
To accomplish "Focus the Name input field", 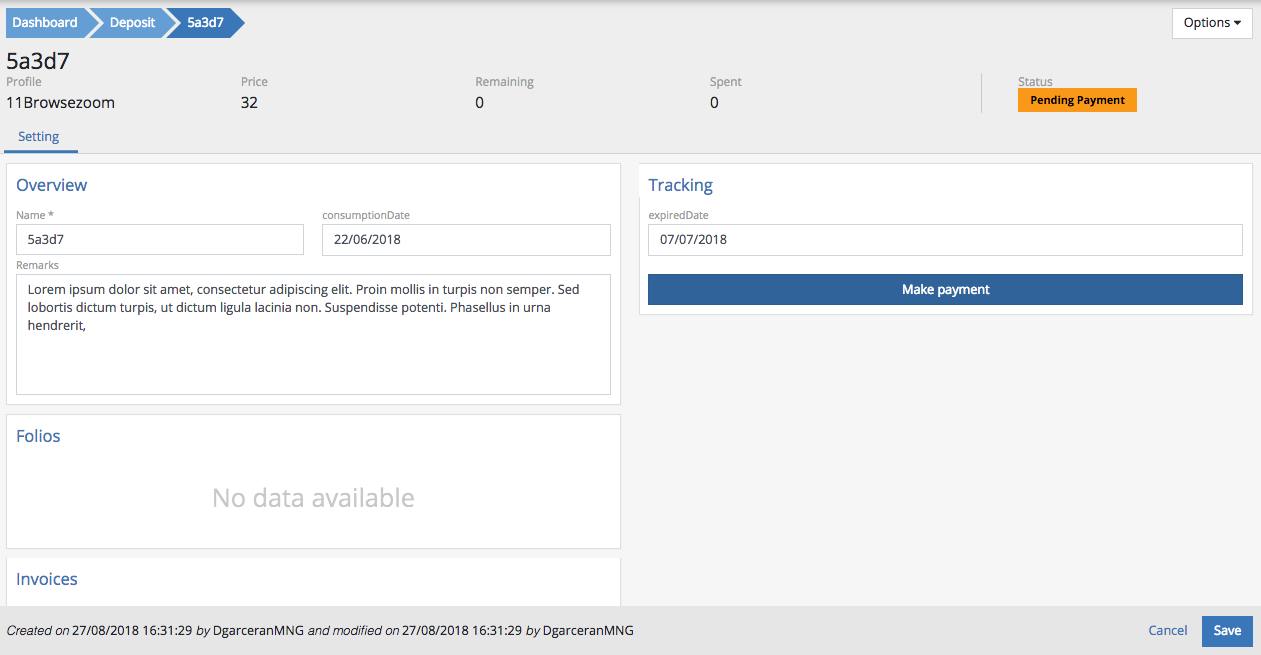I will click(160, 240).
